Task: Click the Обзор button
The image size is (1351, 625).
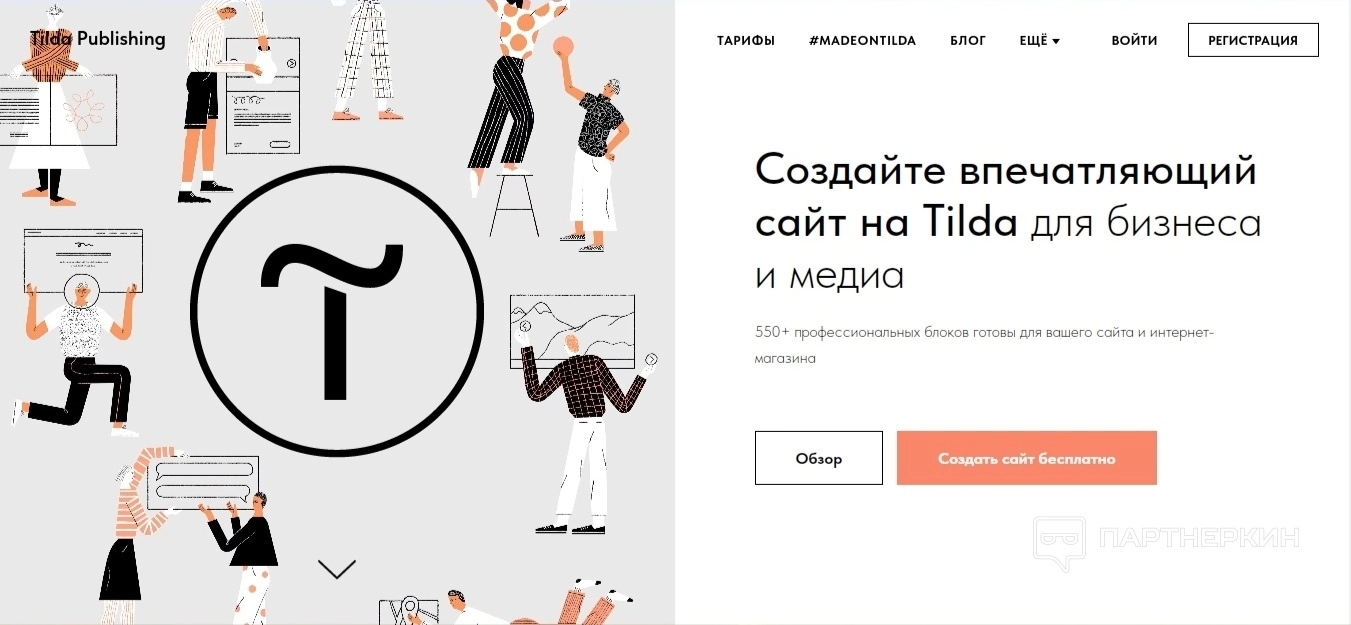Action: tap(819, 458)
